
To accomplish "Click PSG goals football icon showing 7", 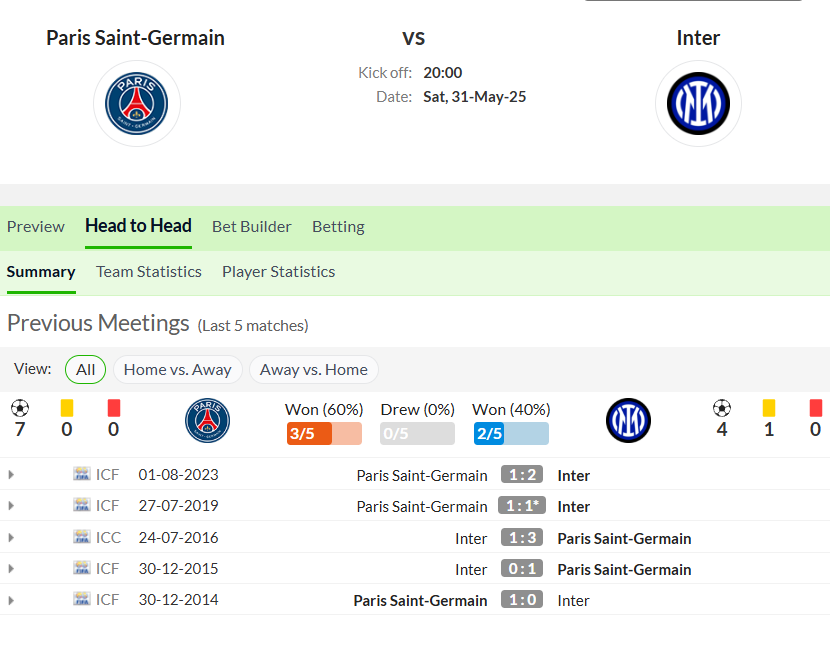I will 20,408.
